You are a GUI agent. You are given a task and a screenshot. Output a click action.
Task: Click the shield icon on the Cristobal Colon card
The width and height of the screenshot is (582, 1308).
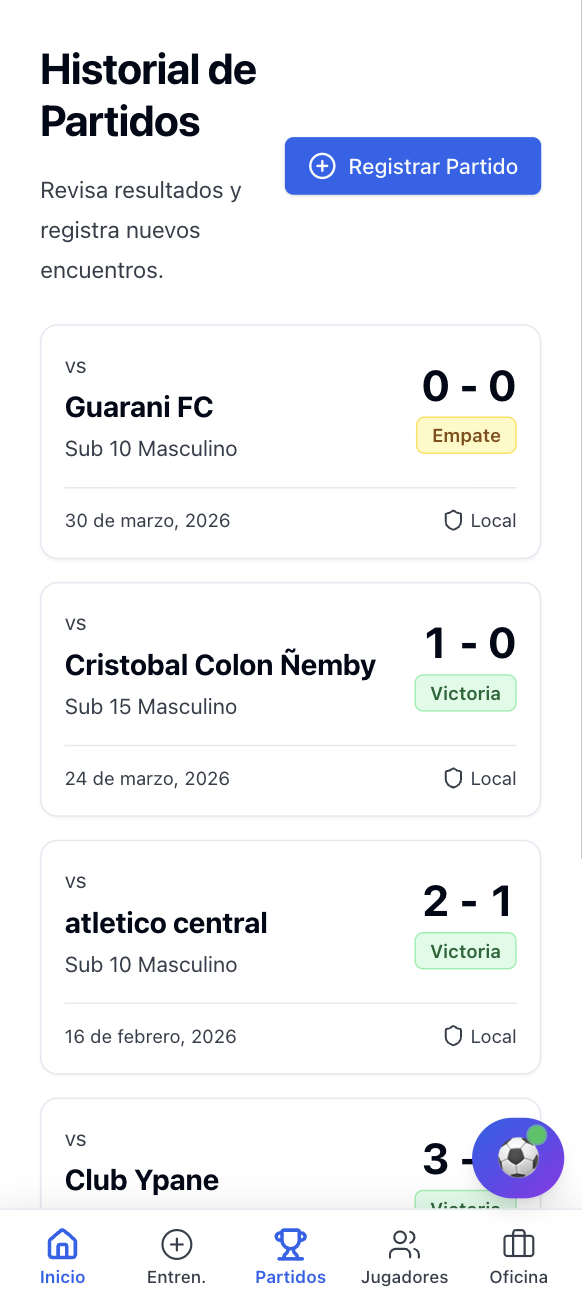[453, 778]
